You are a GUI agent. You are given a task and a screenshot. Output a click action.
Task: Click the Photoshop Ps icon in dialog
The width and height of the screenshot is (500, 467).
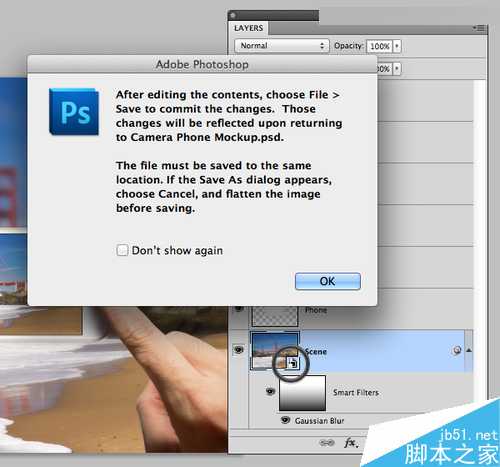tap(74, 112)
